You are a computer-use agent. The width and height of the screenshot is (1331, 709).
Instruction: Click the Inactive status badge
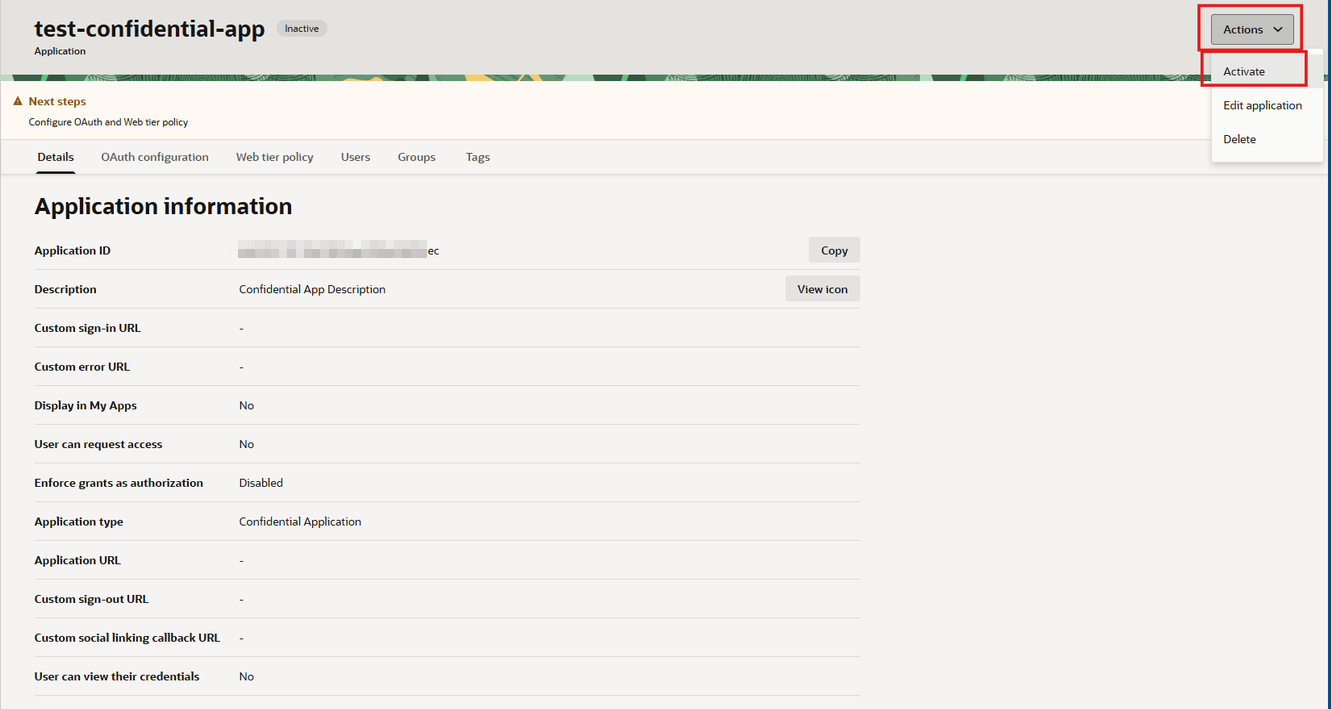pyautogui.click(x=302, y=28)
